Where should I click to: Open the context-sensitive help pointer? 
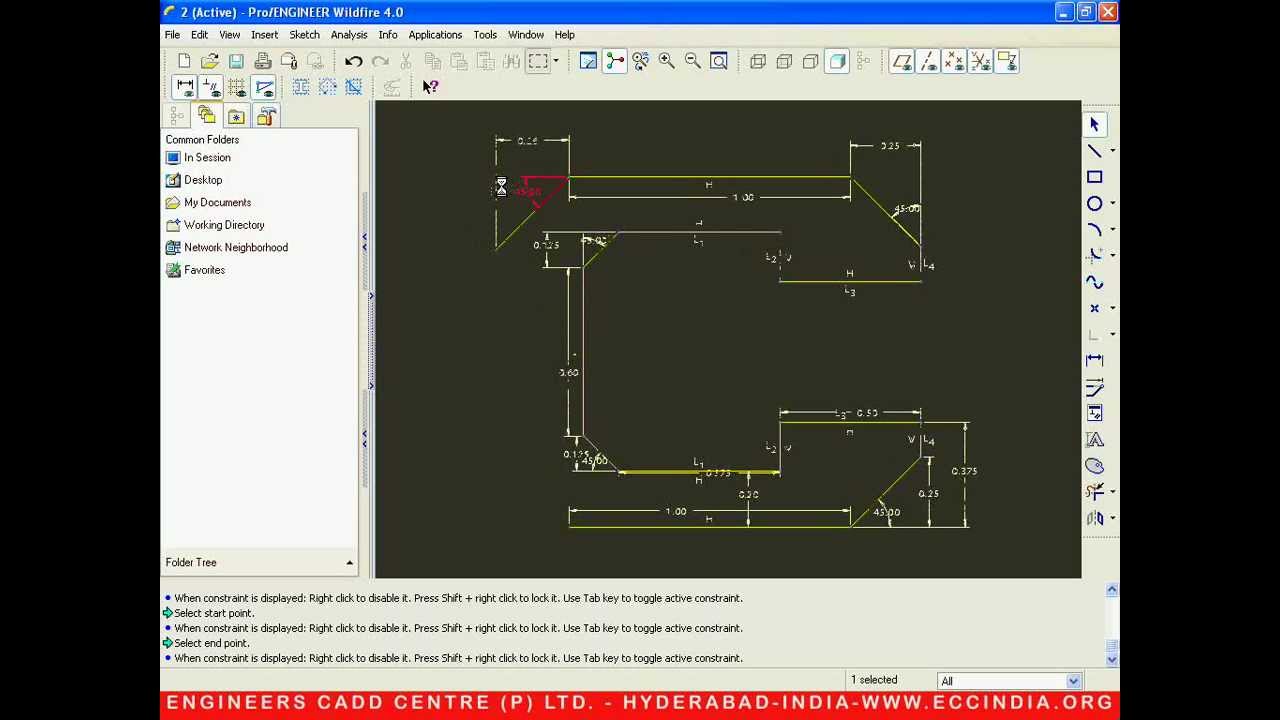tap(430, 87)
